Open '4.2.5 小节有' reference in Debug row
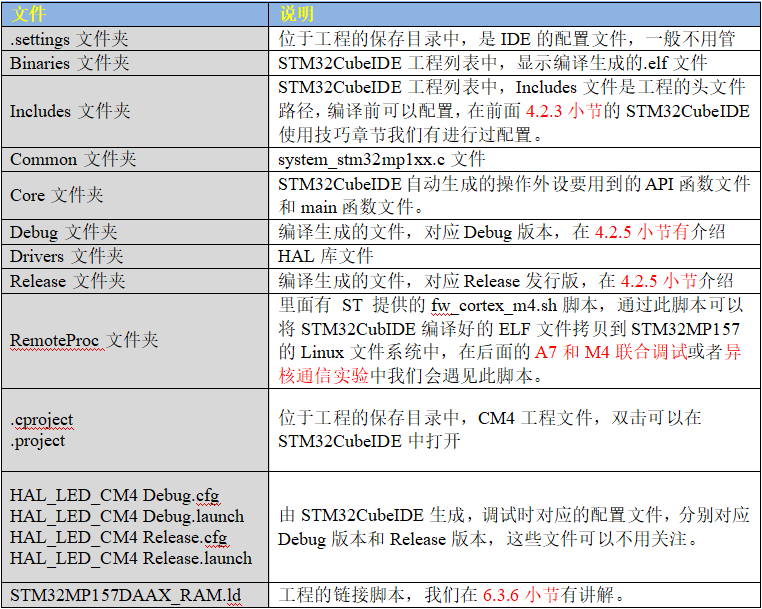The height and width of the screenshot is (609, 762). [642, 232]
